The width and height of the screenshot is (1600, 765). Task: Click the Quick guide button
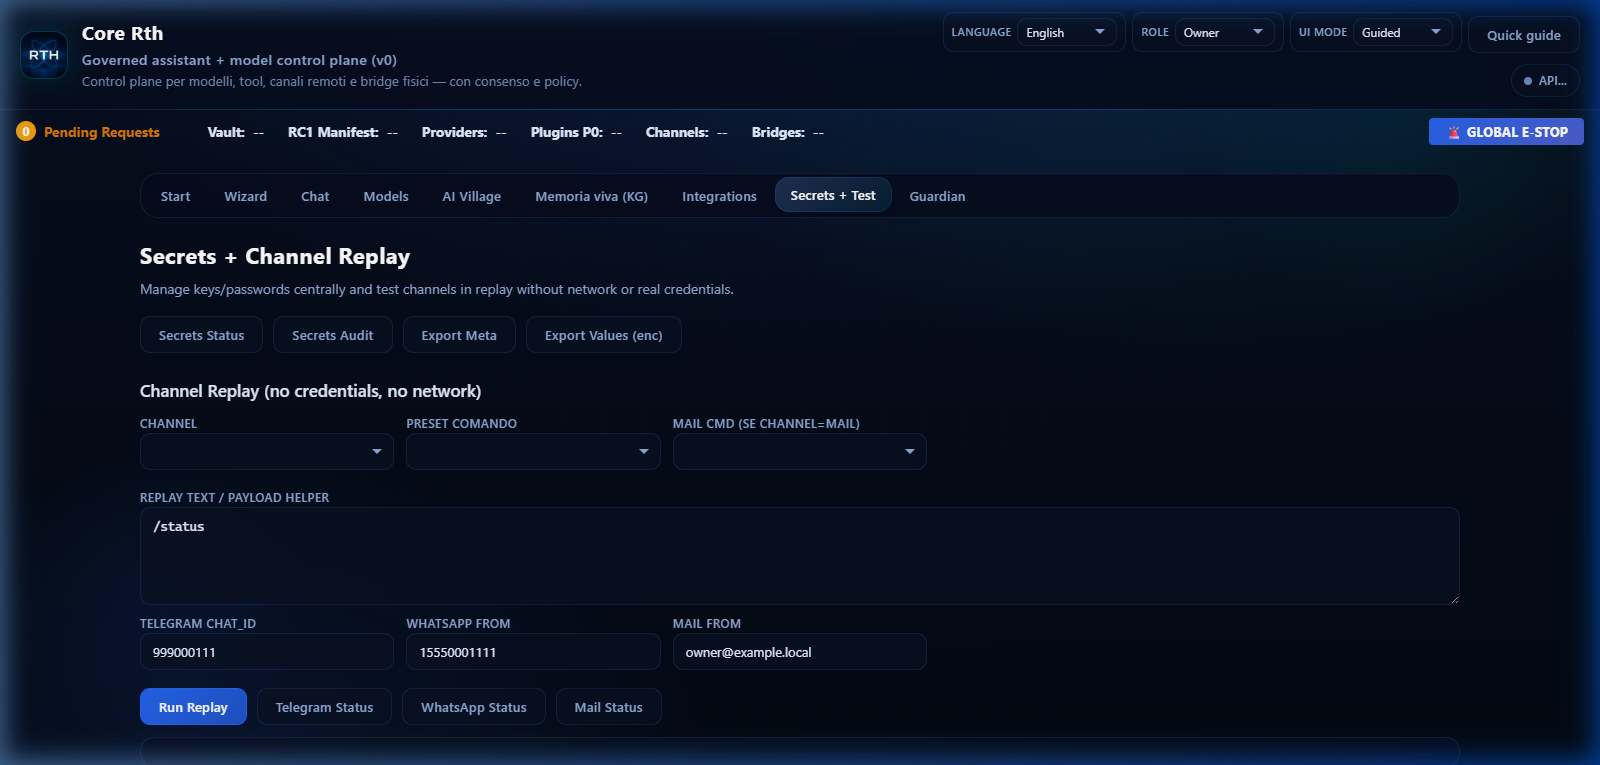click(1523, 35)
